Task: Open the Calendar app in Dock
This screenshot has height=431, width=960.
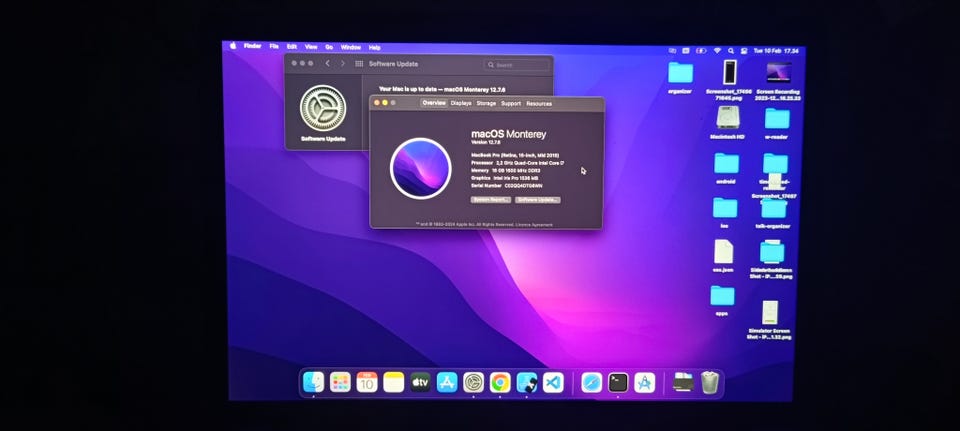Action: click(x=367, y=382)
